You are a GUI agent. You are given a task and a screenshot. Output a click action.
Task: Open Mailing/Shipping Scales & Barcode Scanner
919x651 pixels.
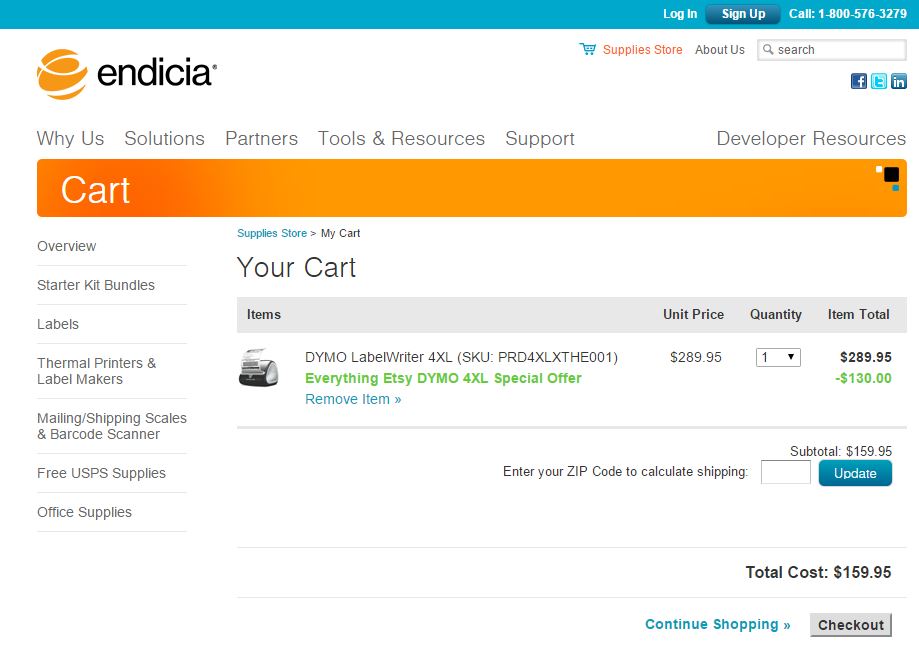111,426
